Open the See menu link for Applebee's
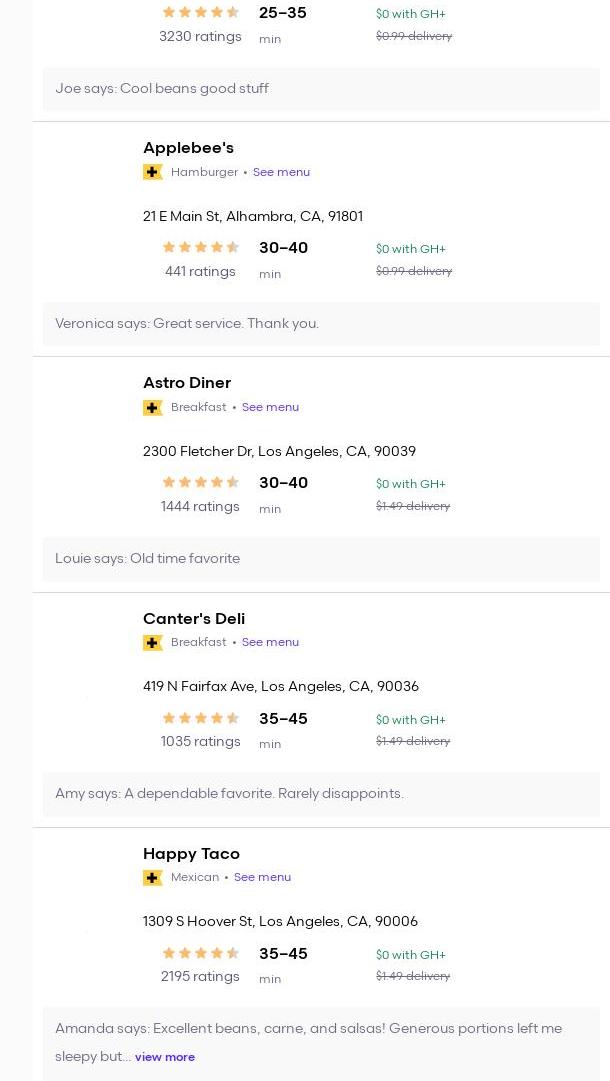 pyautogui.click(x=281, y=172)
